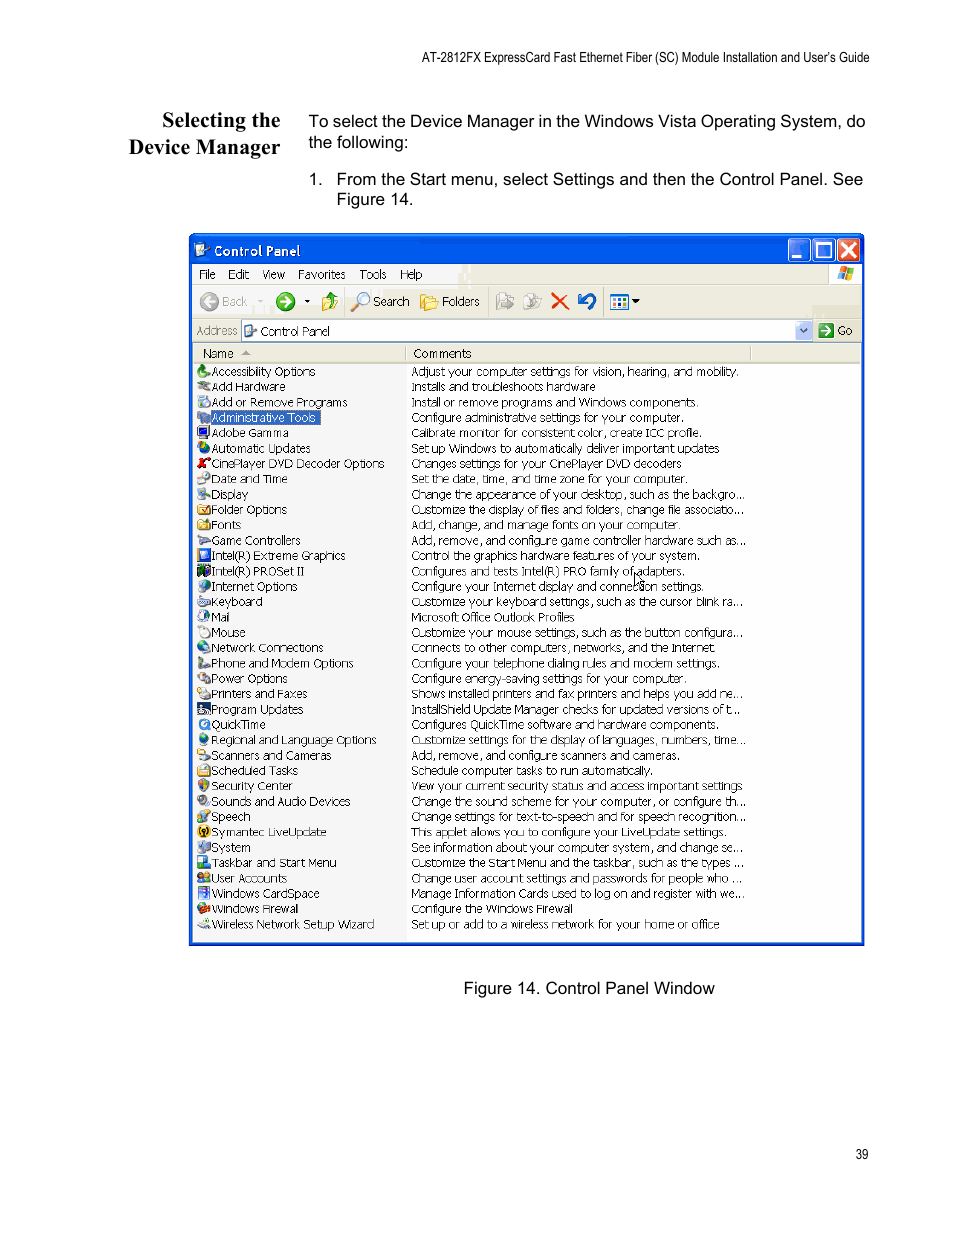Open the File menu

207,275
